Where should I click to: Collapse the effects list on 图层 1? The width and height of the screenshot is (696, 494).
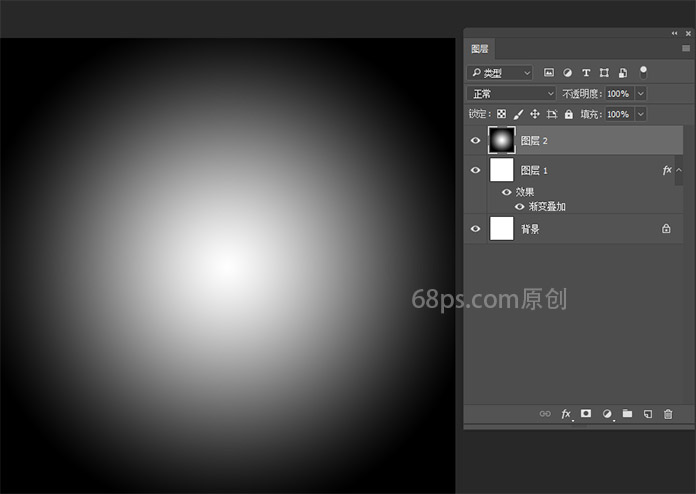(679, 171)
